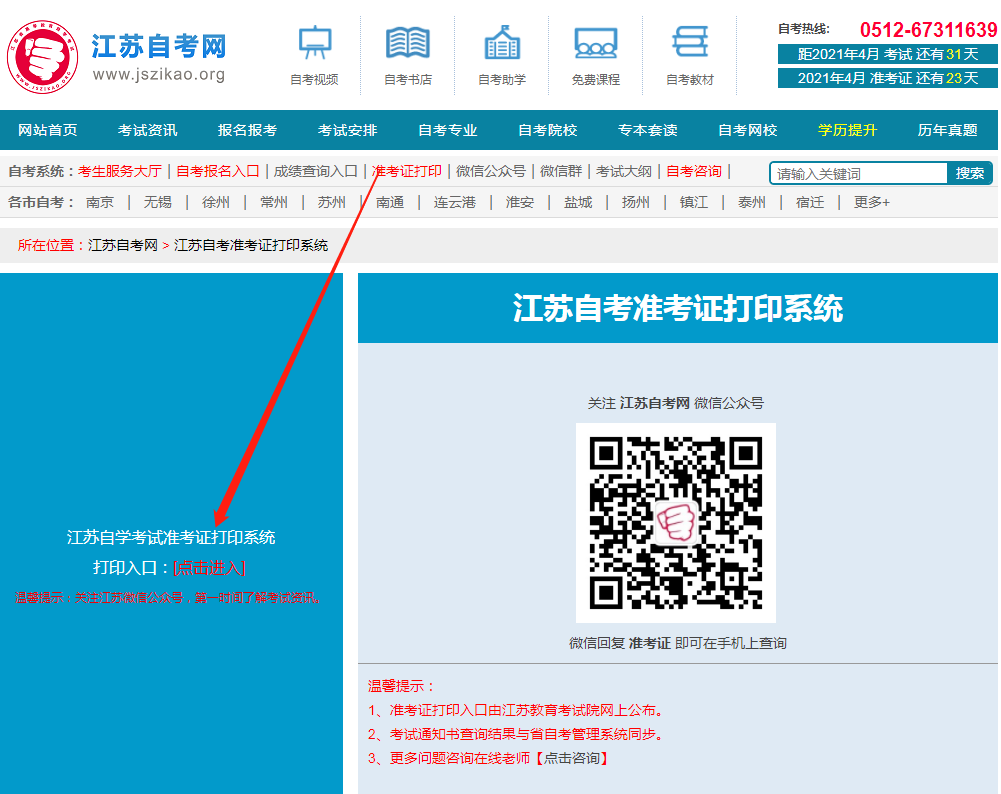Open 自考专业 navigation item
This screenshot has height=794, width=1001.
pyautogui.click(x=448, y=130)
